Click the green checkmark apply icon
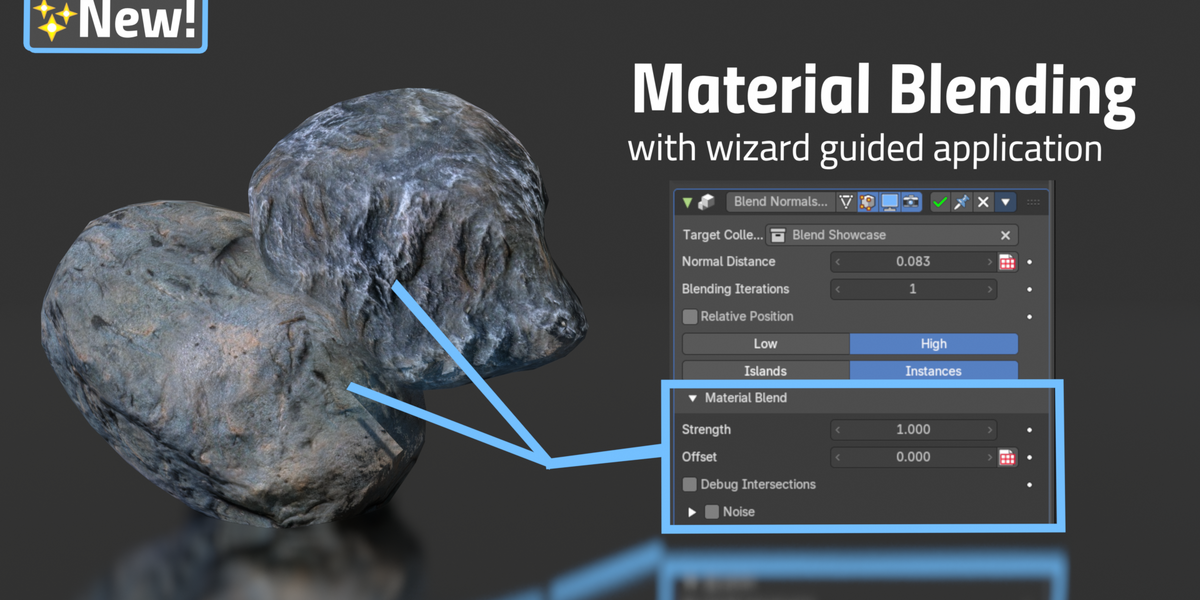The image size is (1200, 600). [940, 202]
